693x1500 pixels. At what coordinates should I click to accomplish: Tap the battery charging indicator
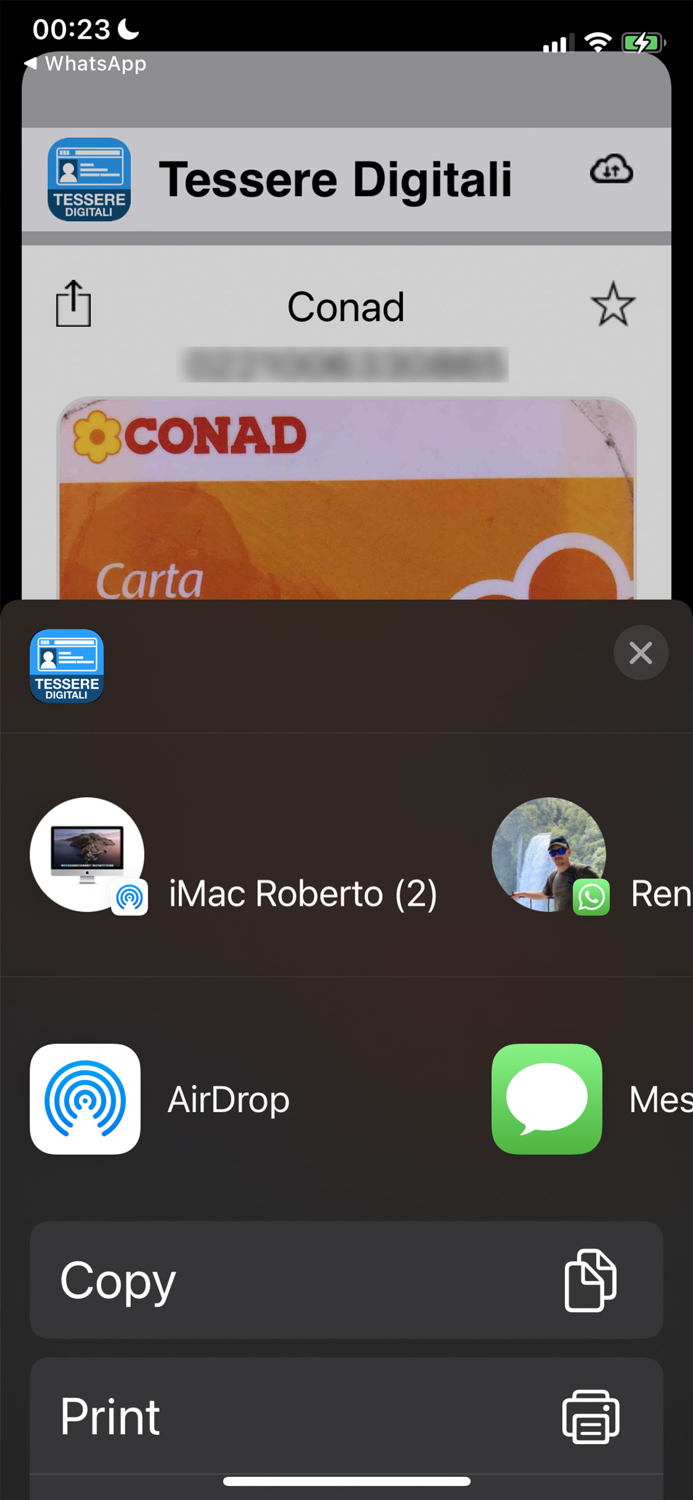[x=642, y=43]
